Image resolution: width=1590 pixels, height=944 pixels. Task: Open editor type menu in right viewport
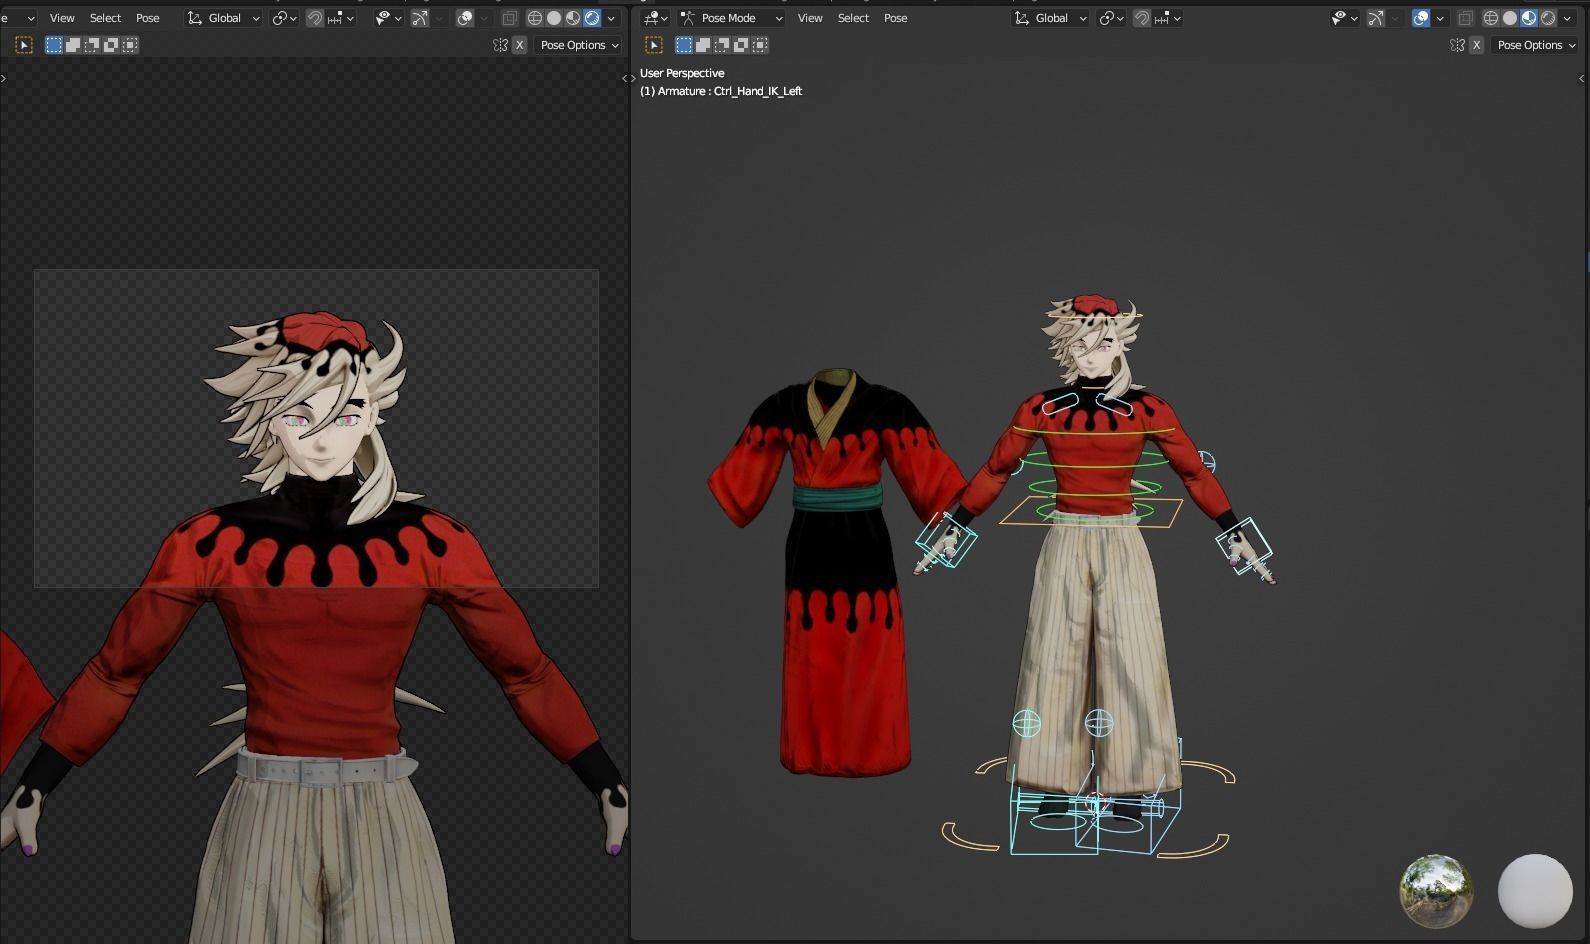(655, 18)
